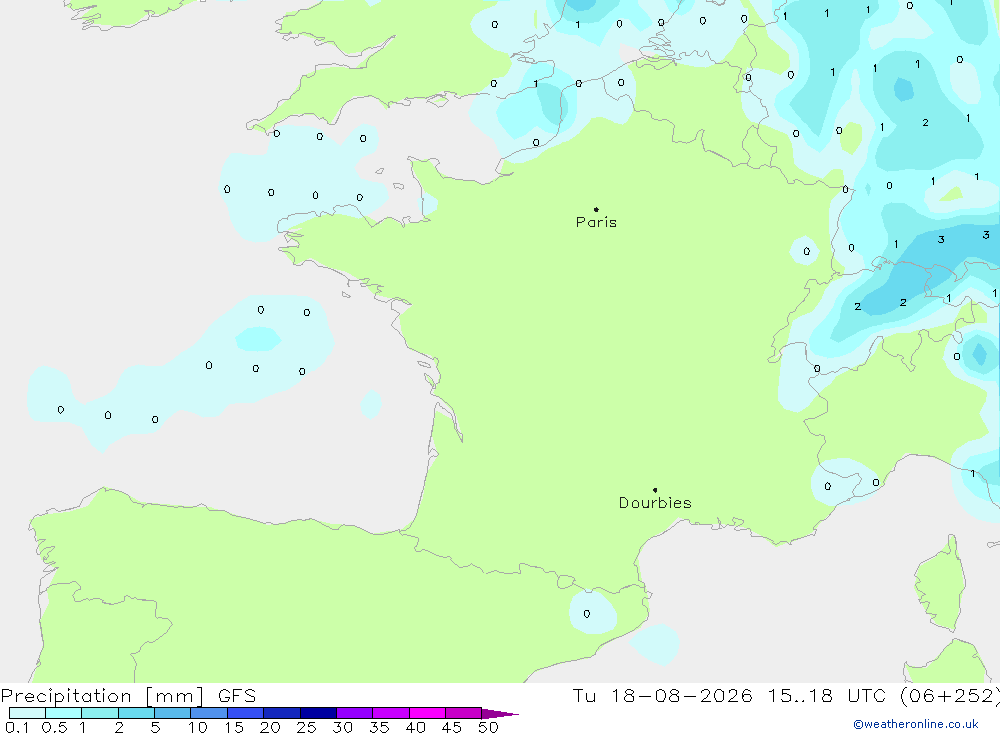
Task: Click the date text 'Tu 18-08-2026'
Action: coord(663,695)
